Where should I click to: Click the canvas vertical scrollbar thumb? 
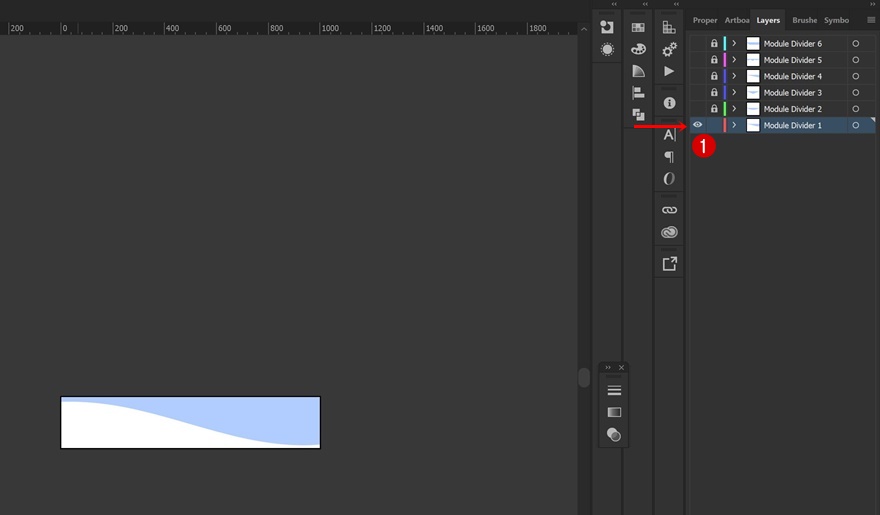pos(584,378)
